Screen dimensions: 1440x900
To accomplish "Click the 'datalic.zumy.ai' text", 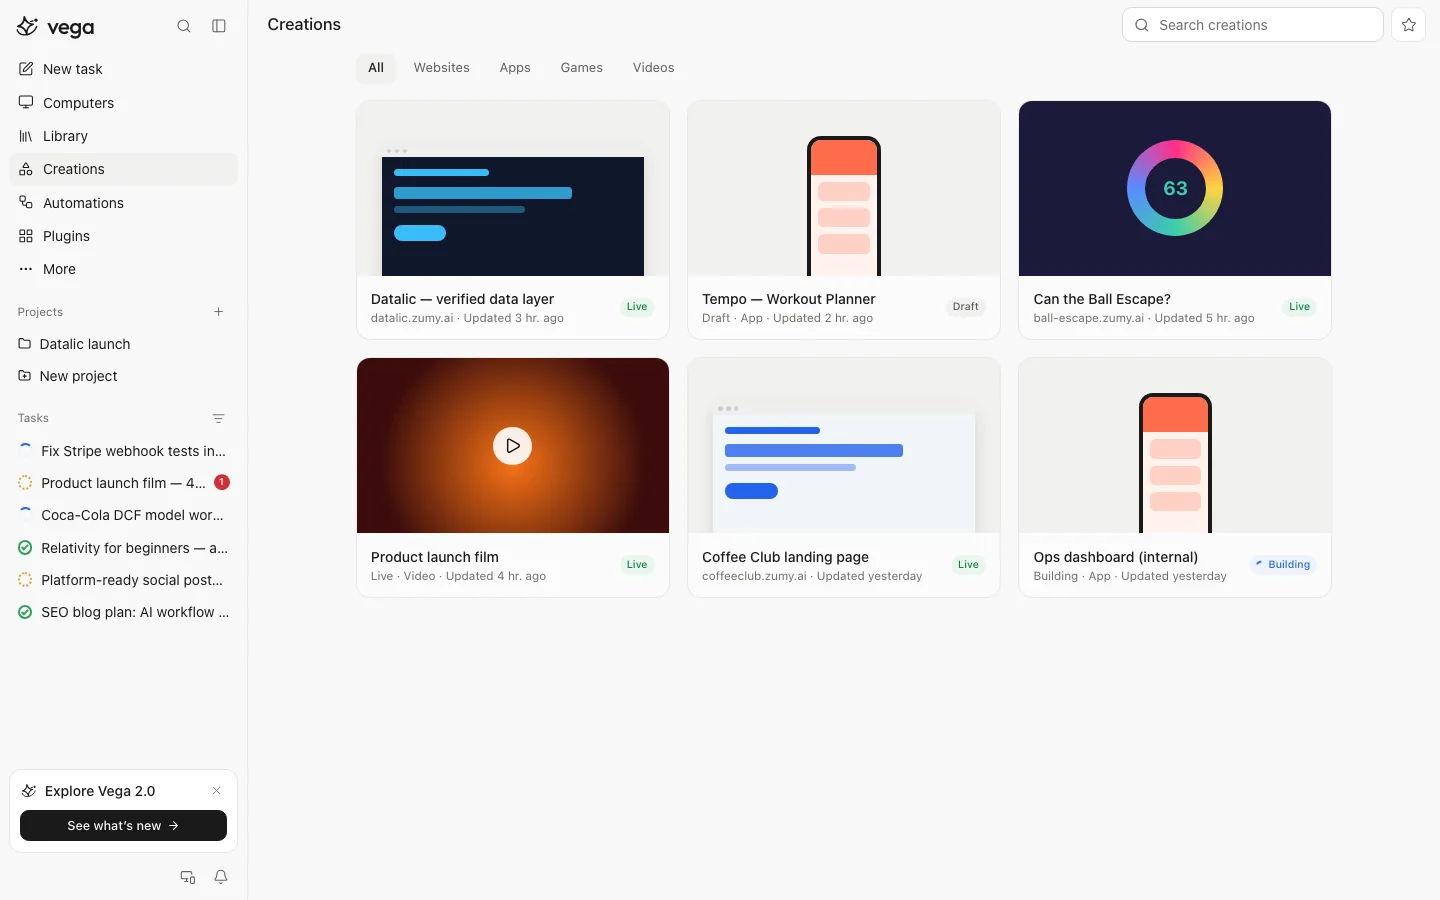I will pos(412,318).
